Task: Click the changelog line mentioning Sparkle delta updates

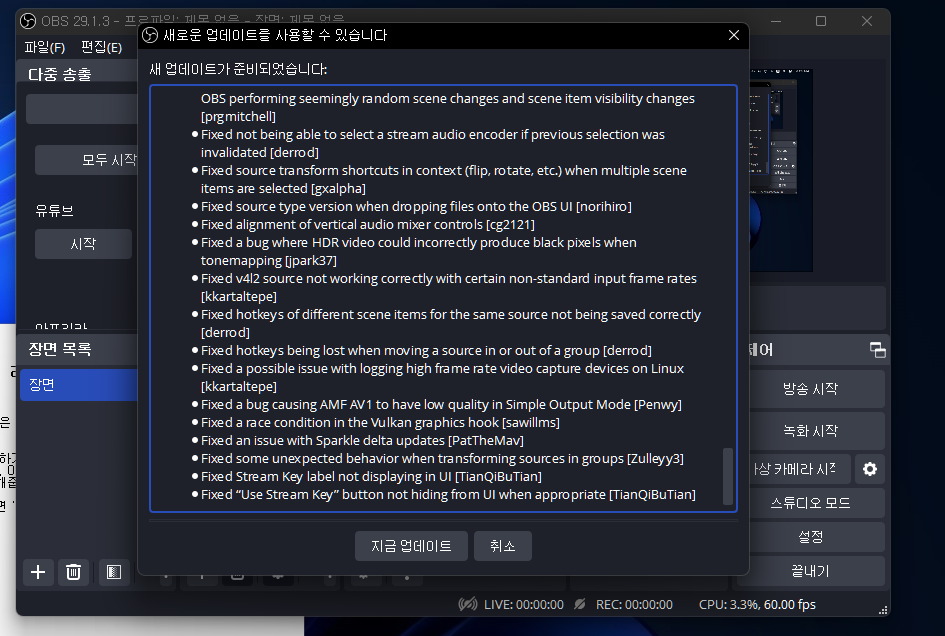Action: tap(362, 441)
